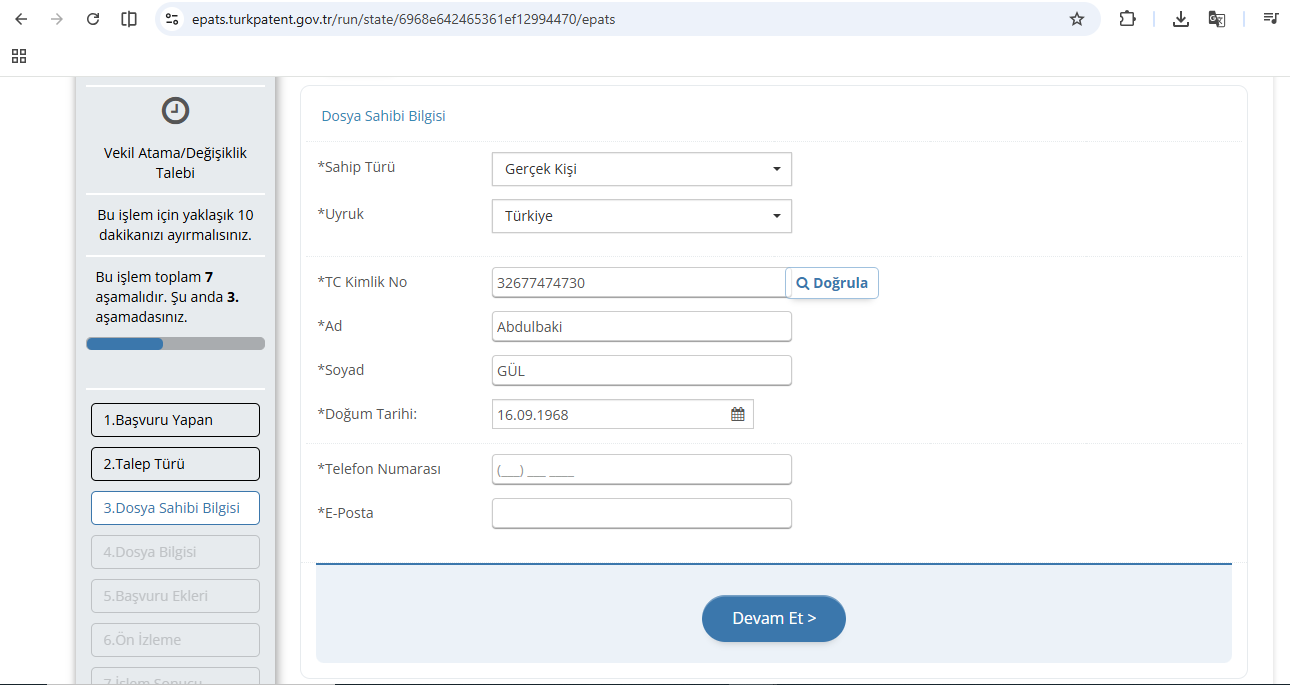
Task: Click the translate page icon
Action: pos(1217,19)
